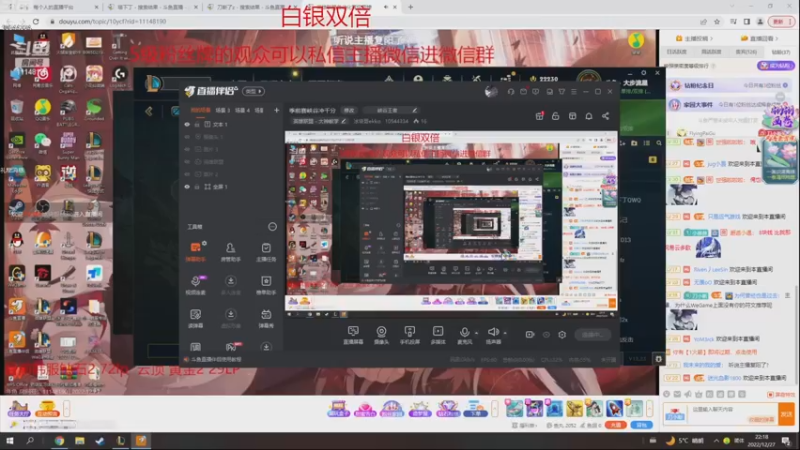This screenshot has height=450, width=800.
Task: Open the 主播任务 tool
Action: [266, 252]
